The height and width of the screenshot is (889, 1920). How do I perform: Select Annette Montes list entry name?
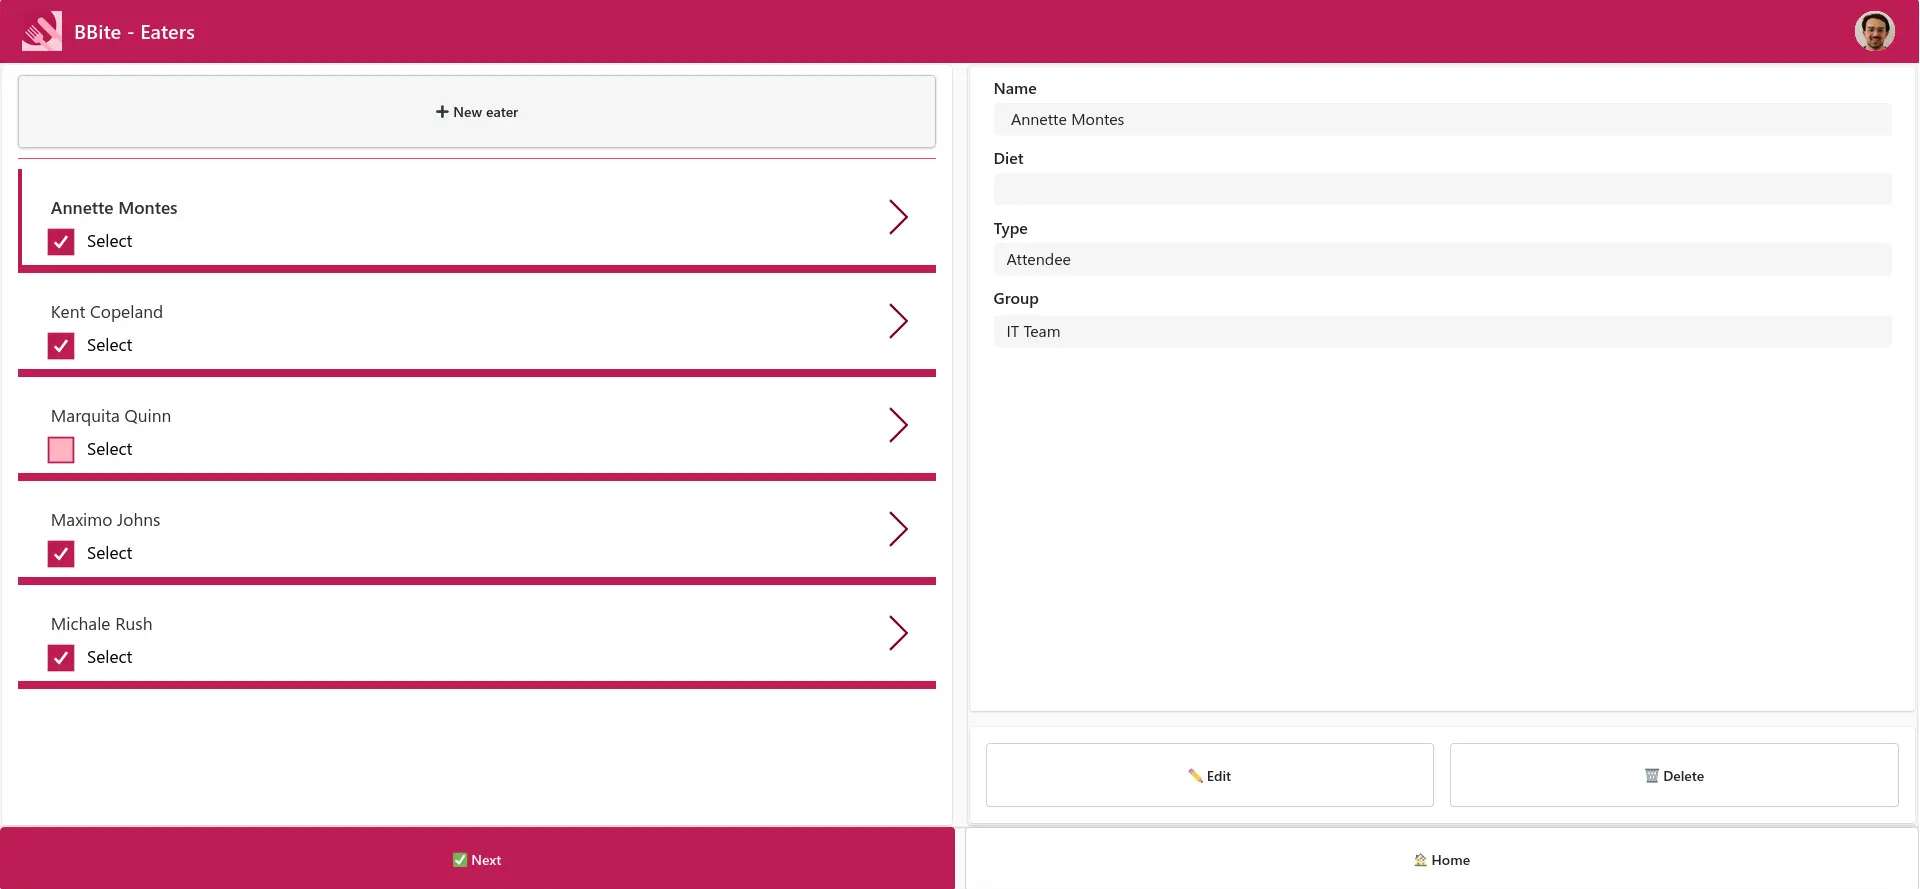point(114,208)
